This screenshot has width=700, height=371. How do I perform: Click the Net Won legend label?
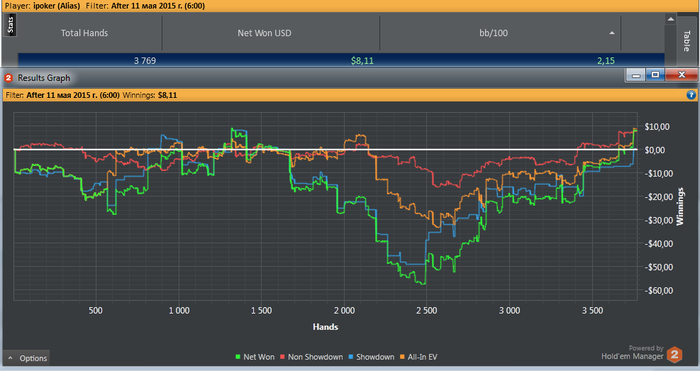pyautogui.click(x=259, y=357)
